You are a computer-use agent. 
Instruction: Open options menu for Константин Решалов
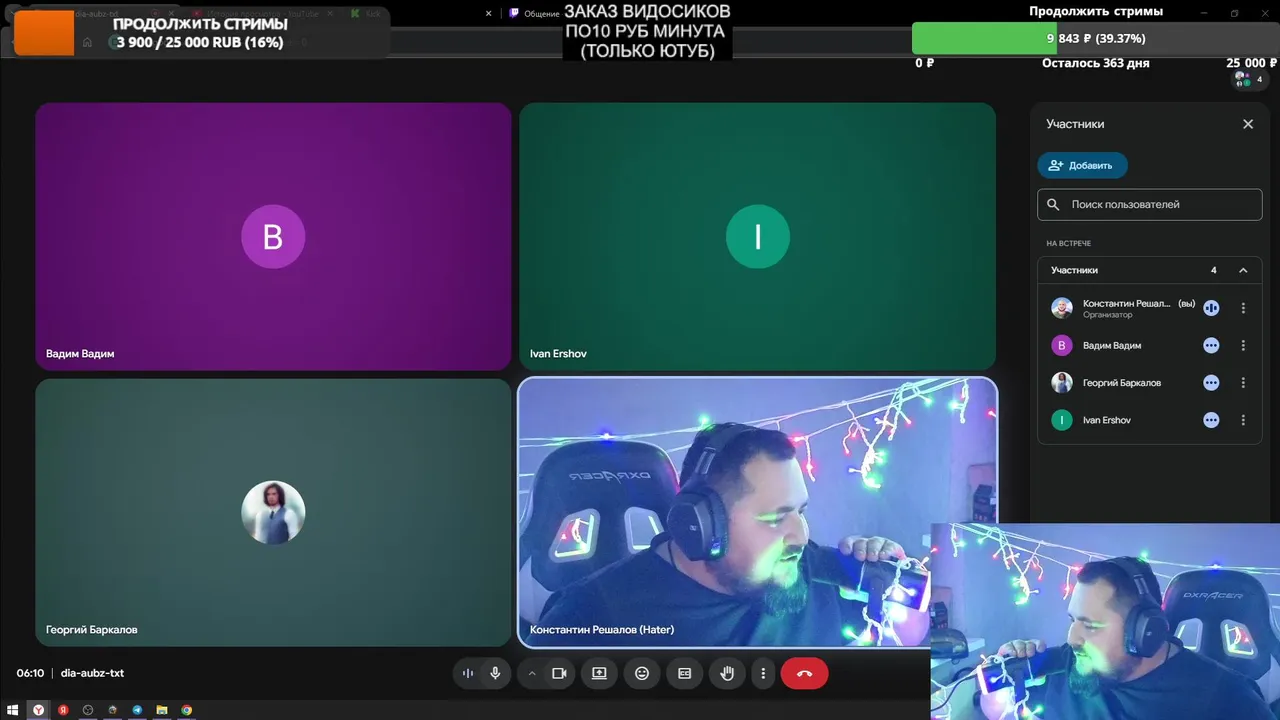coord(1243,308)
